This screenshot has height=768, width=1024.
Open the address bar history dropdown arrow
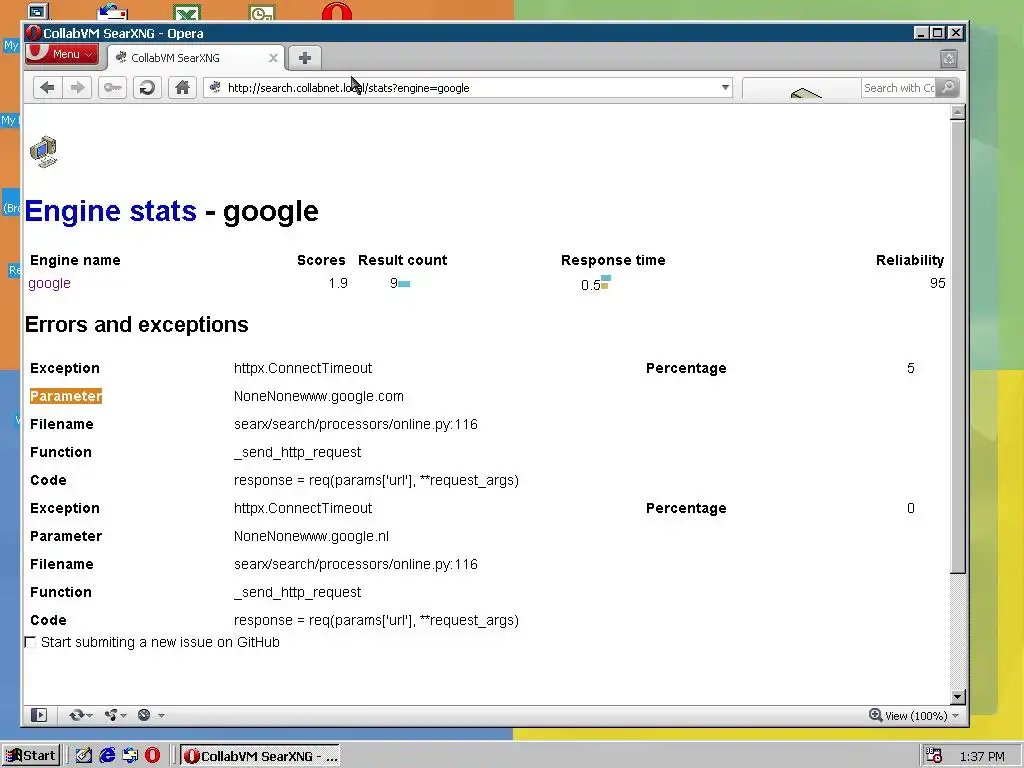[x=725, y=88]
